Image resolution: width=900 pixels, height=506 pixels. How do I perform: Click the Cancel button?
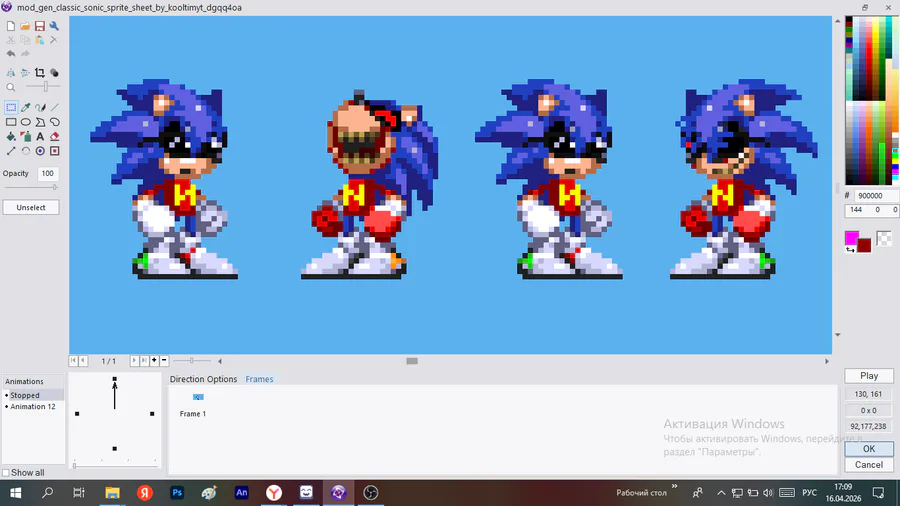[x=869, y=465]
